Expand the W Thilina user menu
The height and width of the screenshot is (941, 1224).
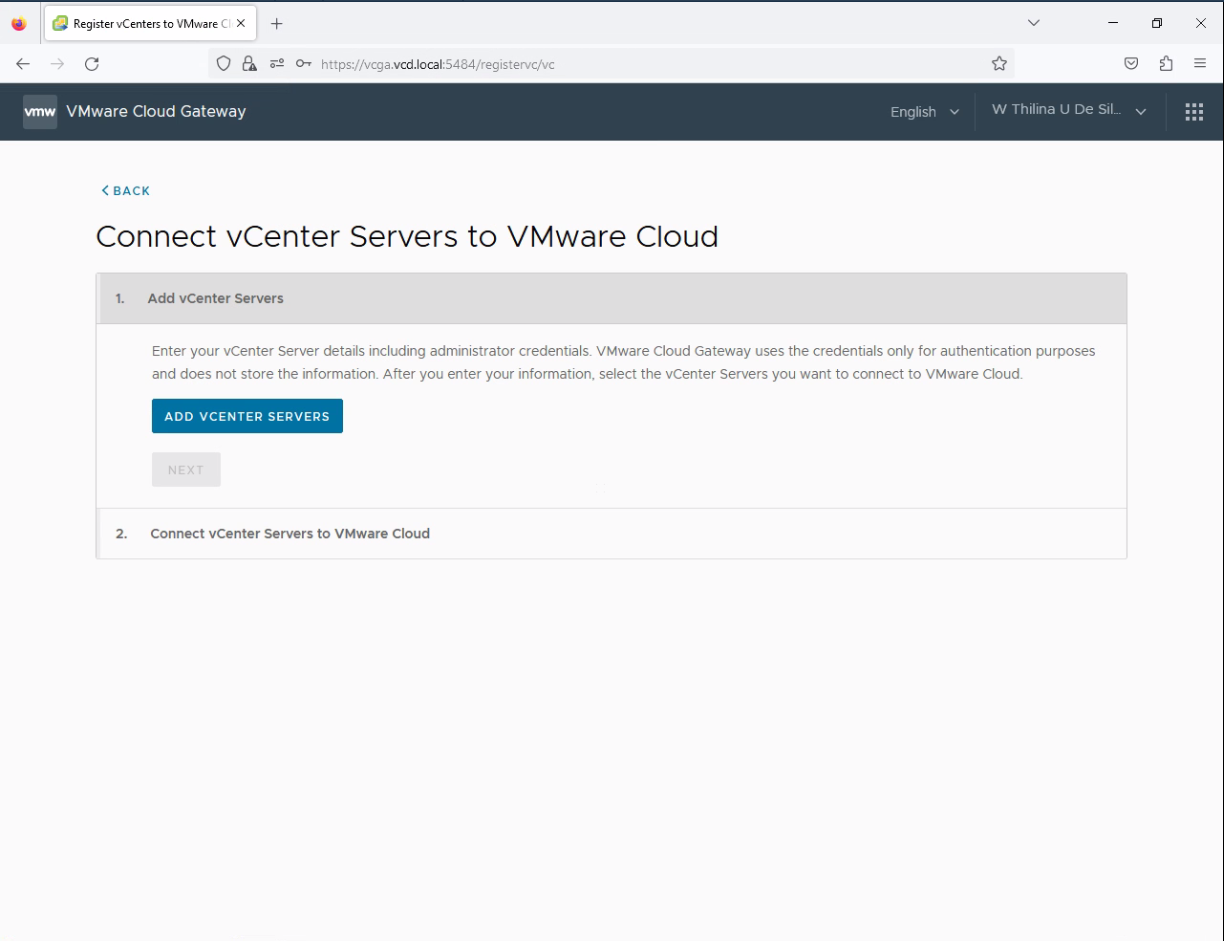click(x=1068, y=111)
